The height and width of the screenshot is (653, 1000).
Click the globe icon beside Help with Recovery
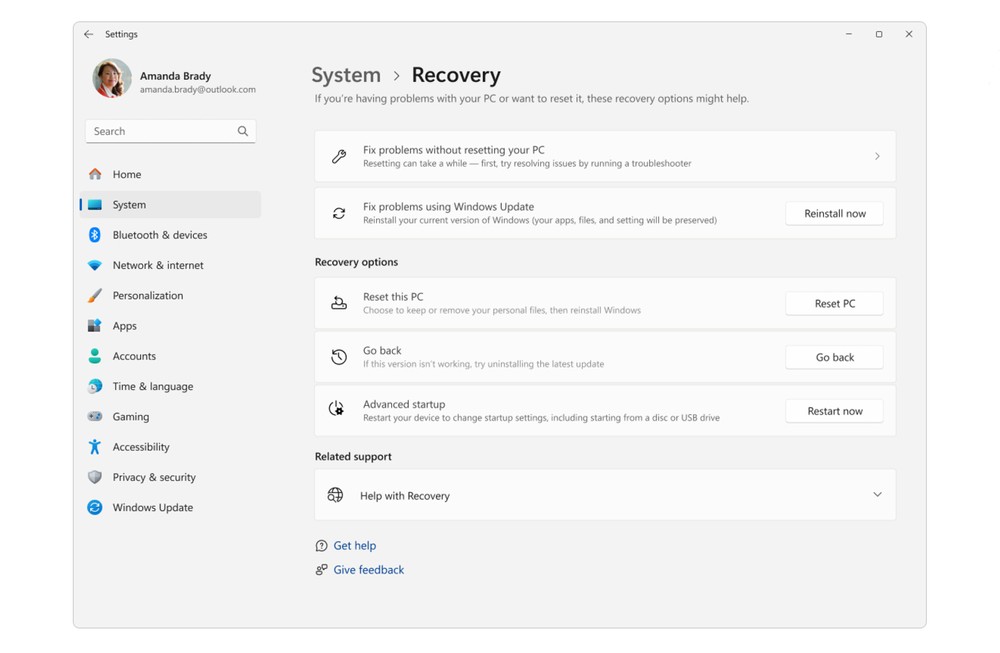[335, 495]
